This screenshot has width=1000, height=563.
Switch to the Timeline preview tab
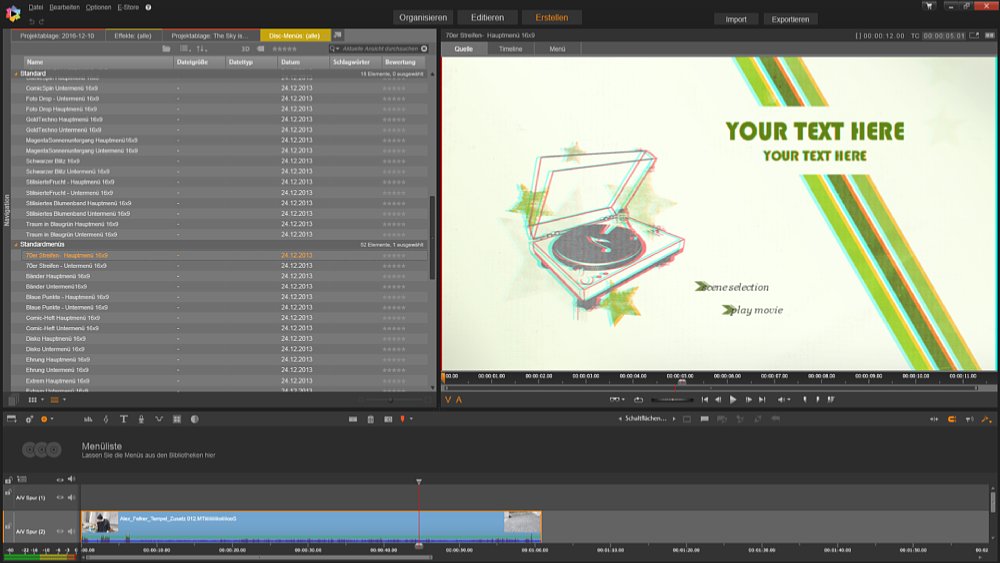pyautogui.click(x=510, y=48)
